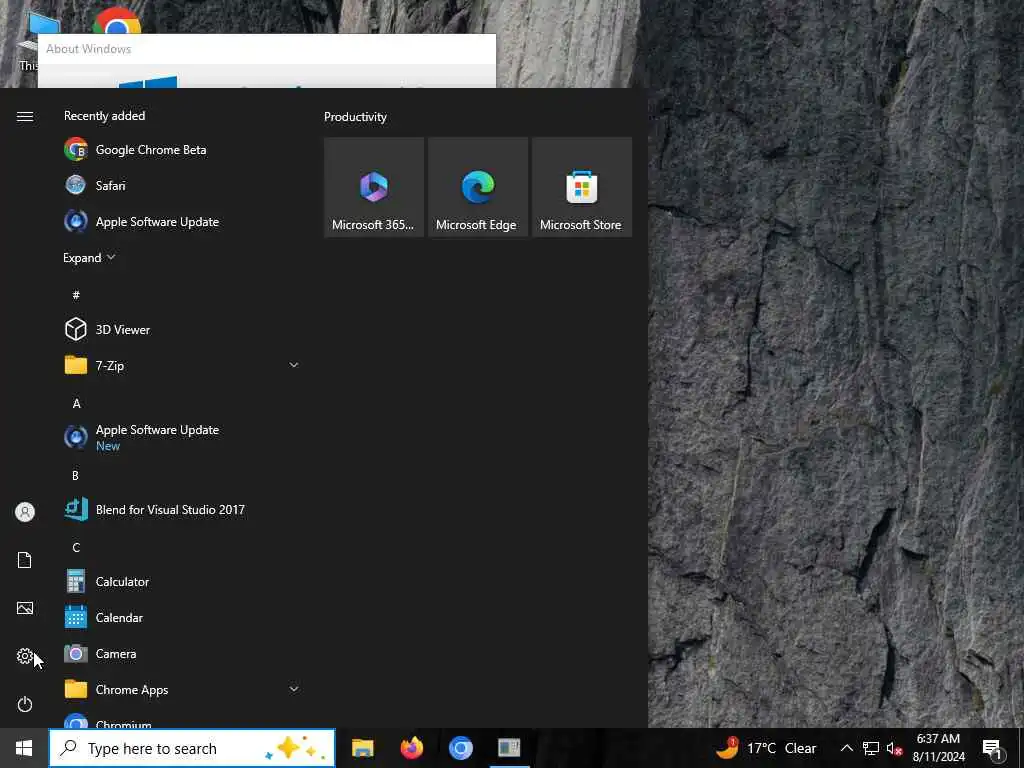This screenshot has height=768, width=1024.
Task: Click the Power button in Start
Action: [25, 704]
